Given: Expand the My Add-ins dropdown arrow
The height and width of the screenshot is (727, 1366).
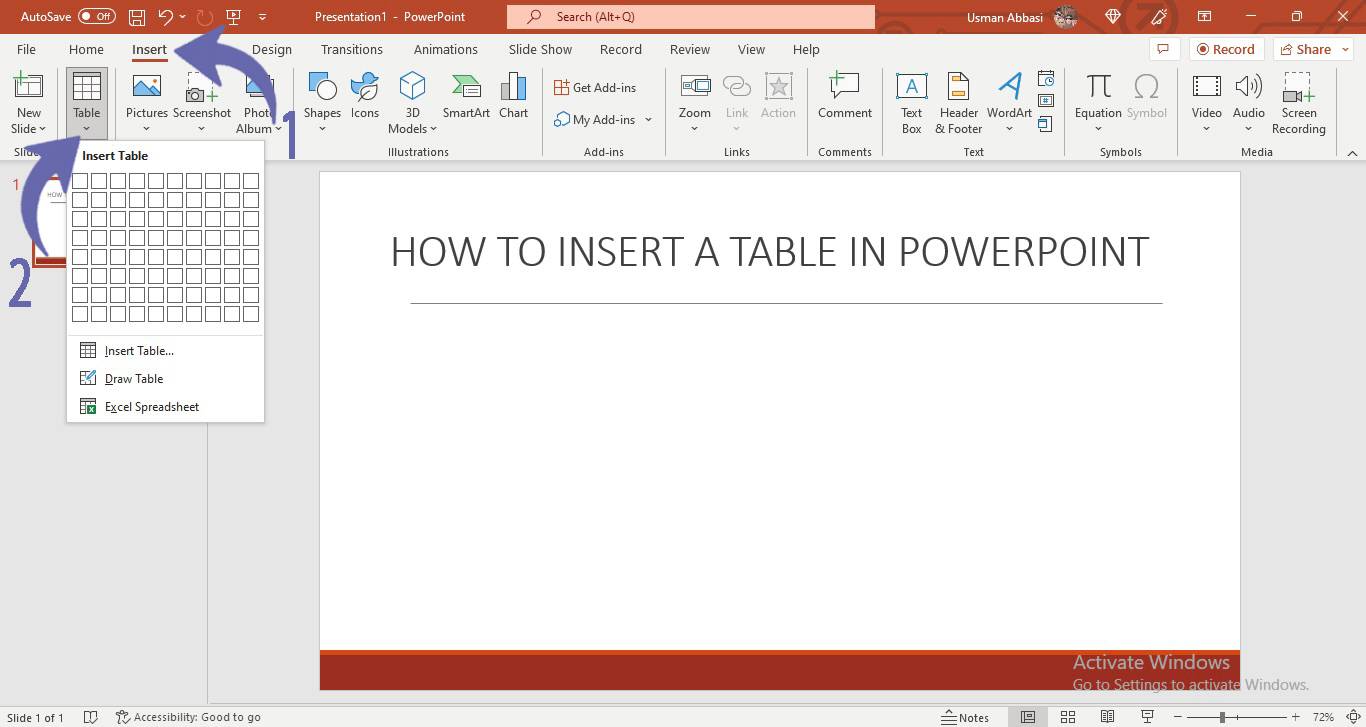Looking at the screenshot, I should coord(648,120).
